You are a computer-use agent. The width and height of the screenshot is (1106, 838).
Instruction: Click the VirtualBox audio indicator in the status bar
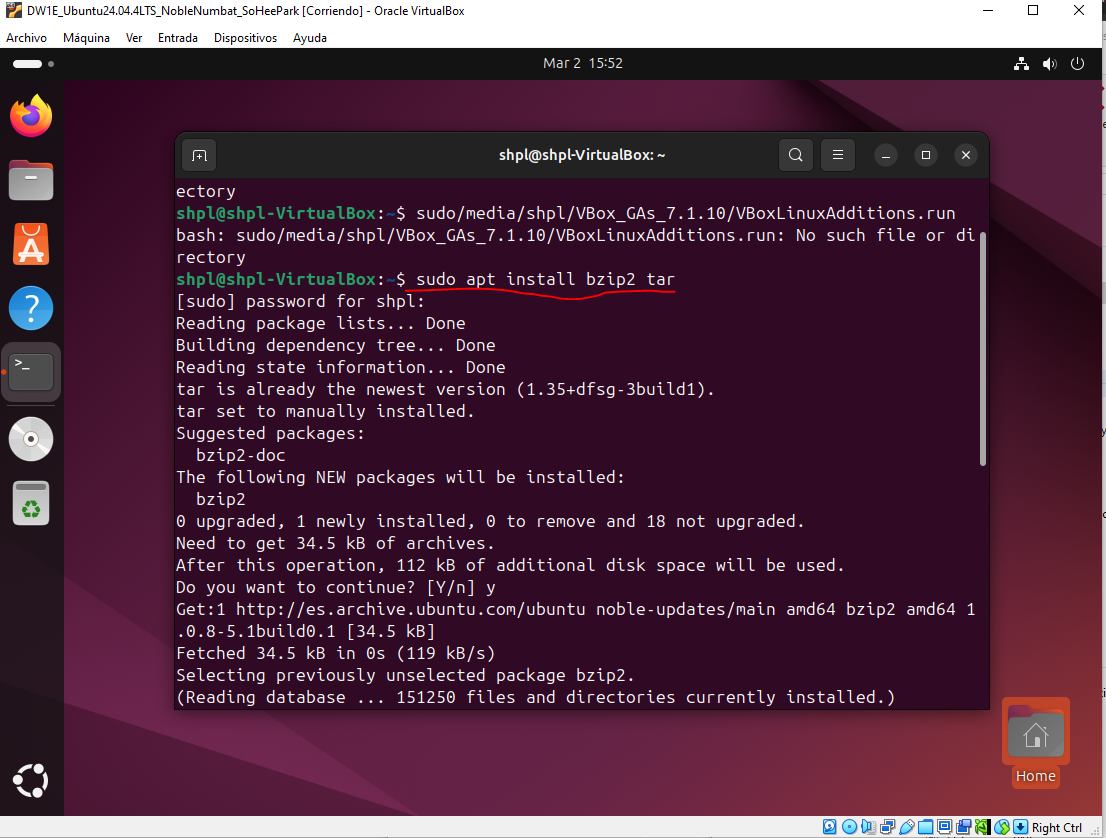coord(868,827)
